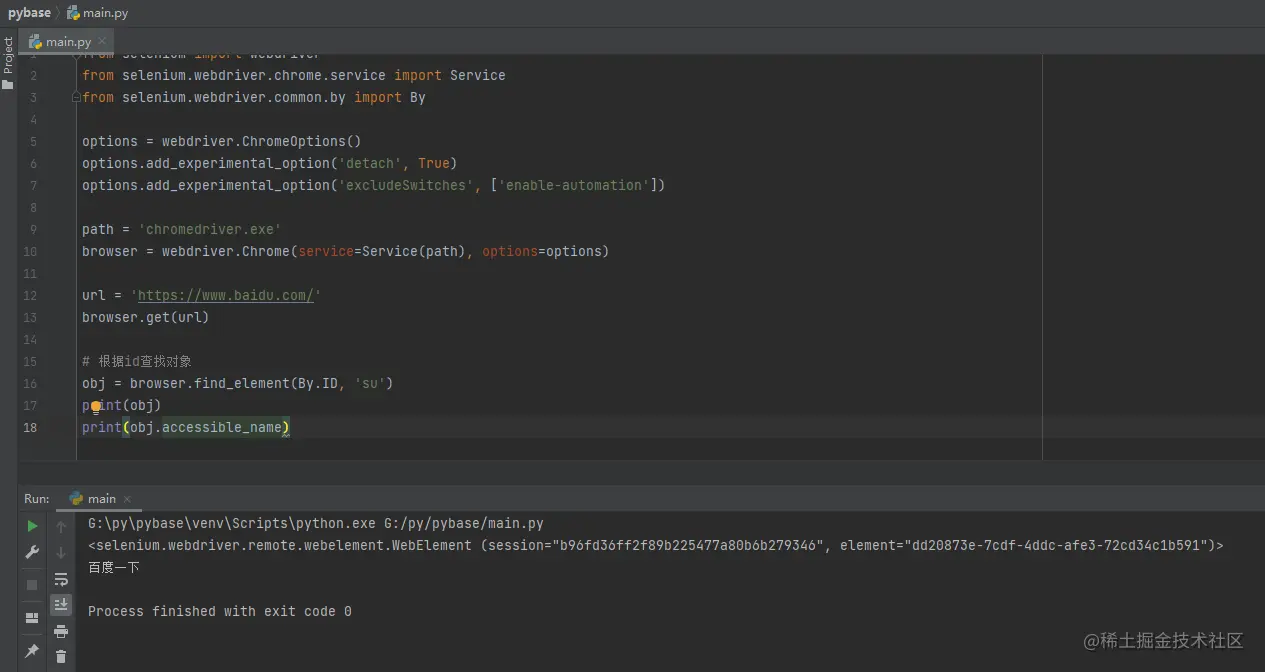
Task: Pin the Run tab with pin icon
Action: point(32,651)
